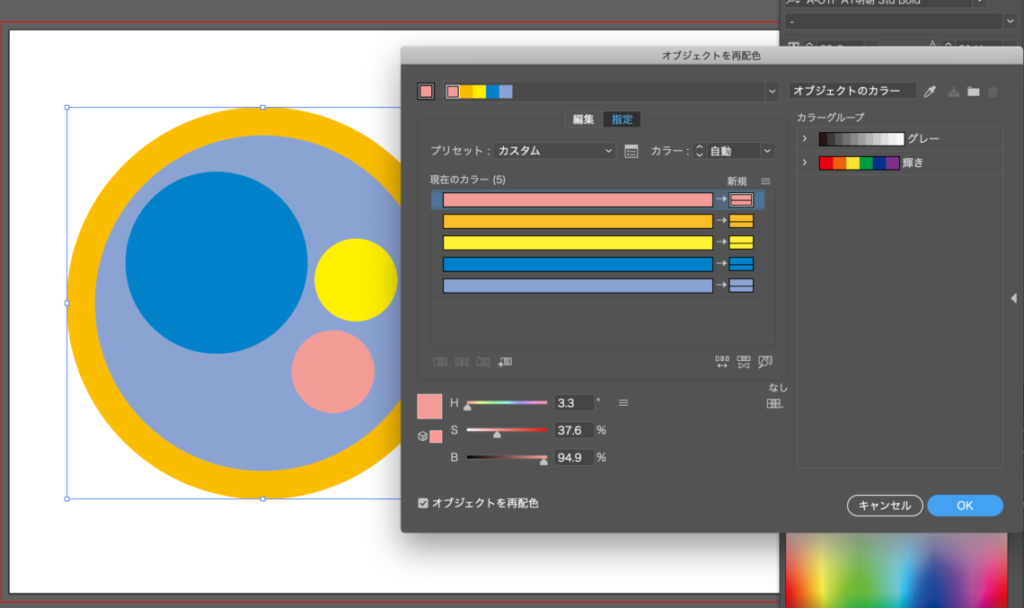Click the キャンセル button
This screenshot has width=1024, height=608.
coord(885,505)
